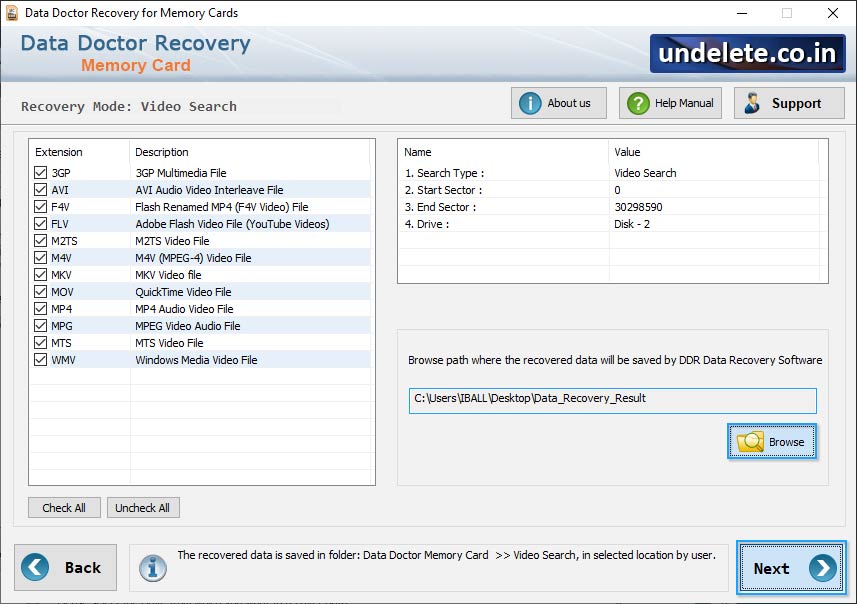The width and height of the screenshot is (857, 604).
Task: Click the Description column header
Action: (x=163, y=152)
